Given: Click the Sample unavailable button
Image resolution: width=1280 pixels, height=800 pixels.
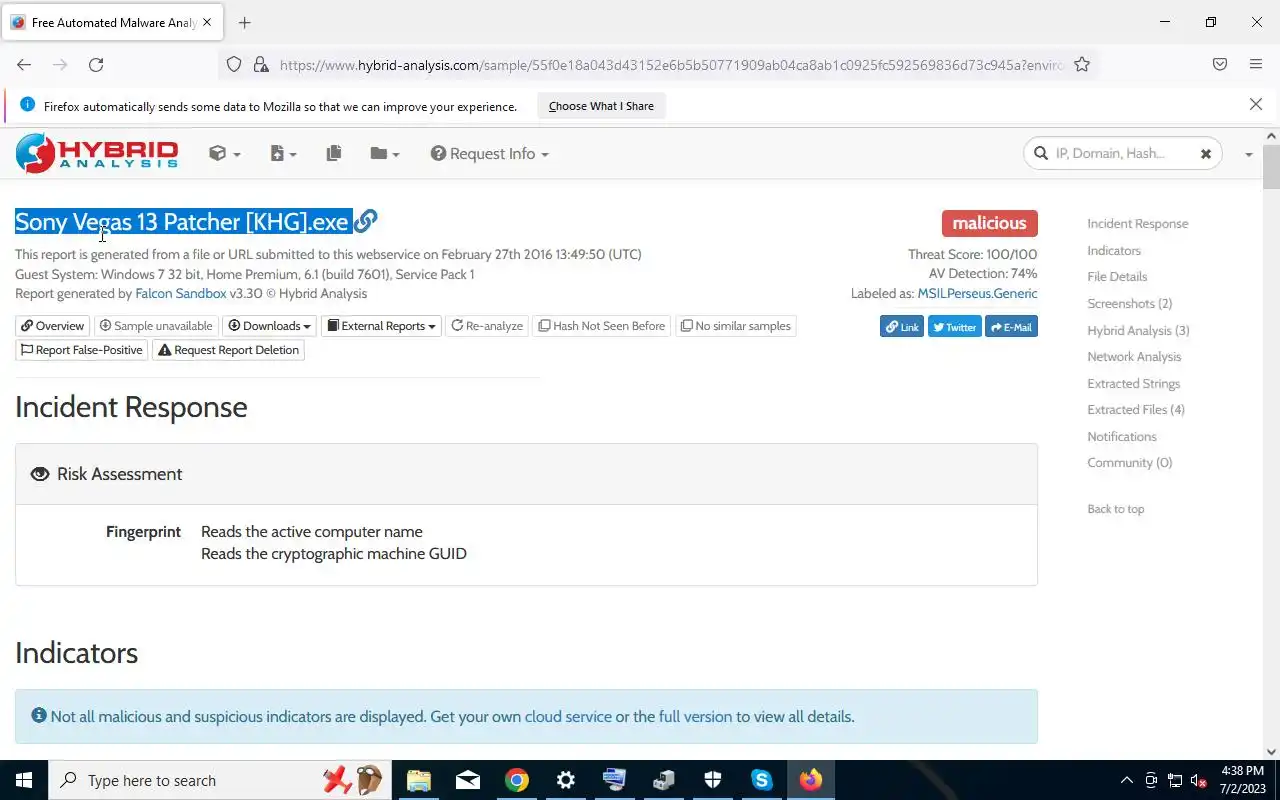Looking at the screenshot, I should 156,326.
